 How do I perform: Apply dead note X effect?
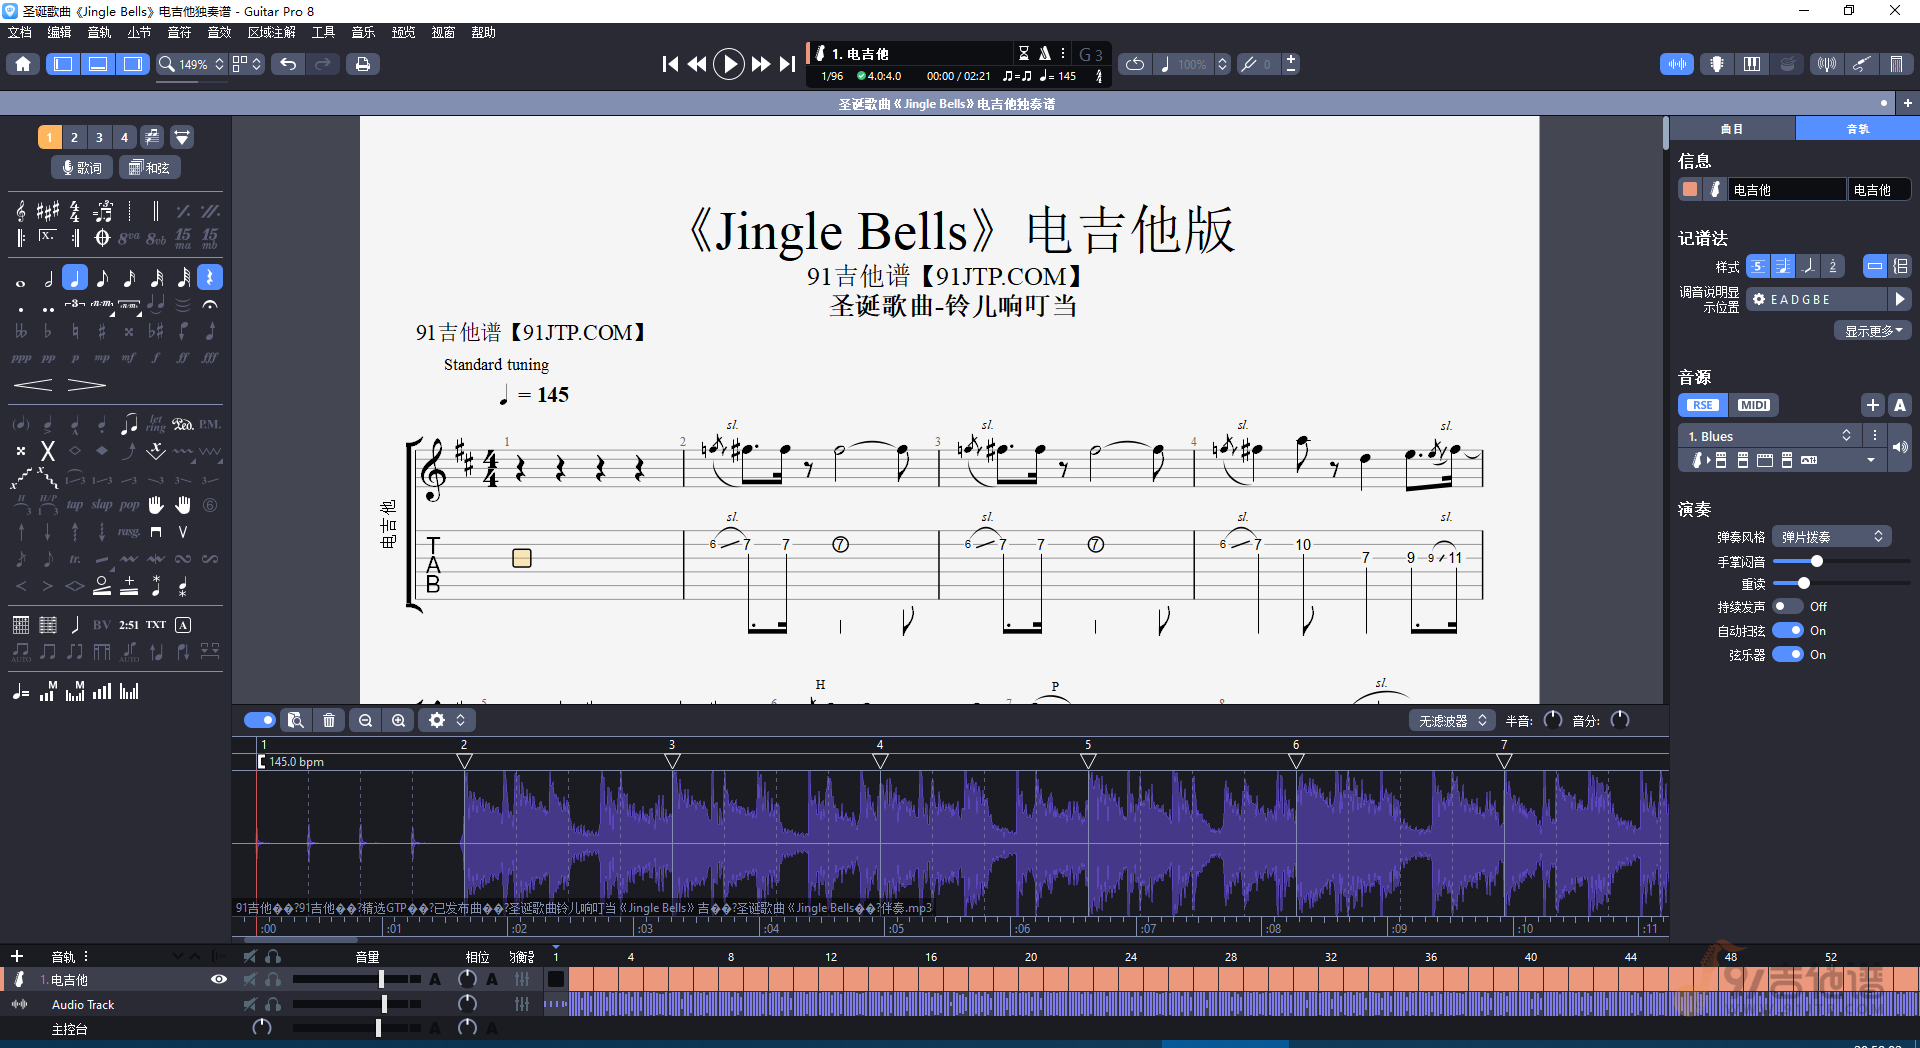point(47,451)
